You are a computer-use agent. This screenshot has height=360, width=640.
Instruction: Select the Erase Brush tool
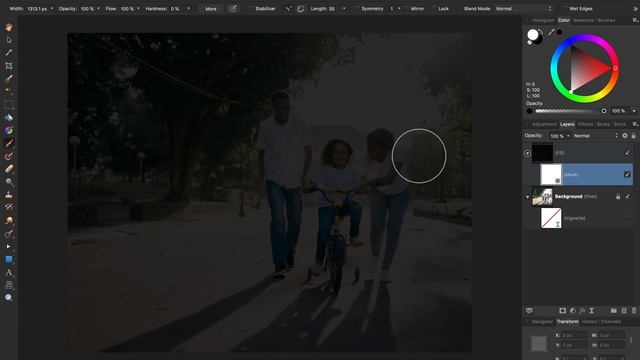[x=9, y=169]
